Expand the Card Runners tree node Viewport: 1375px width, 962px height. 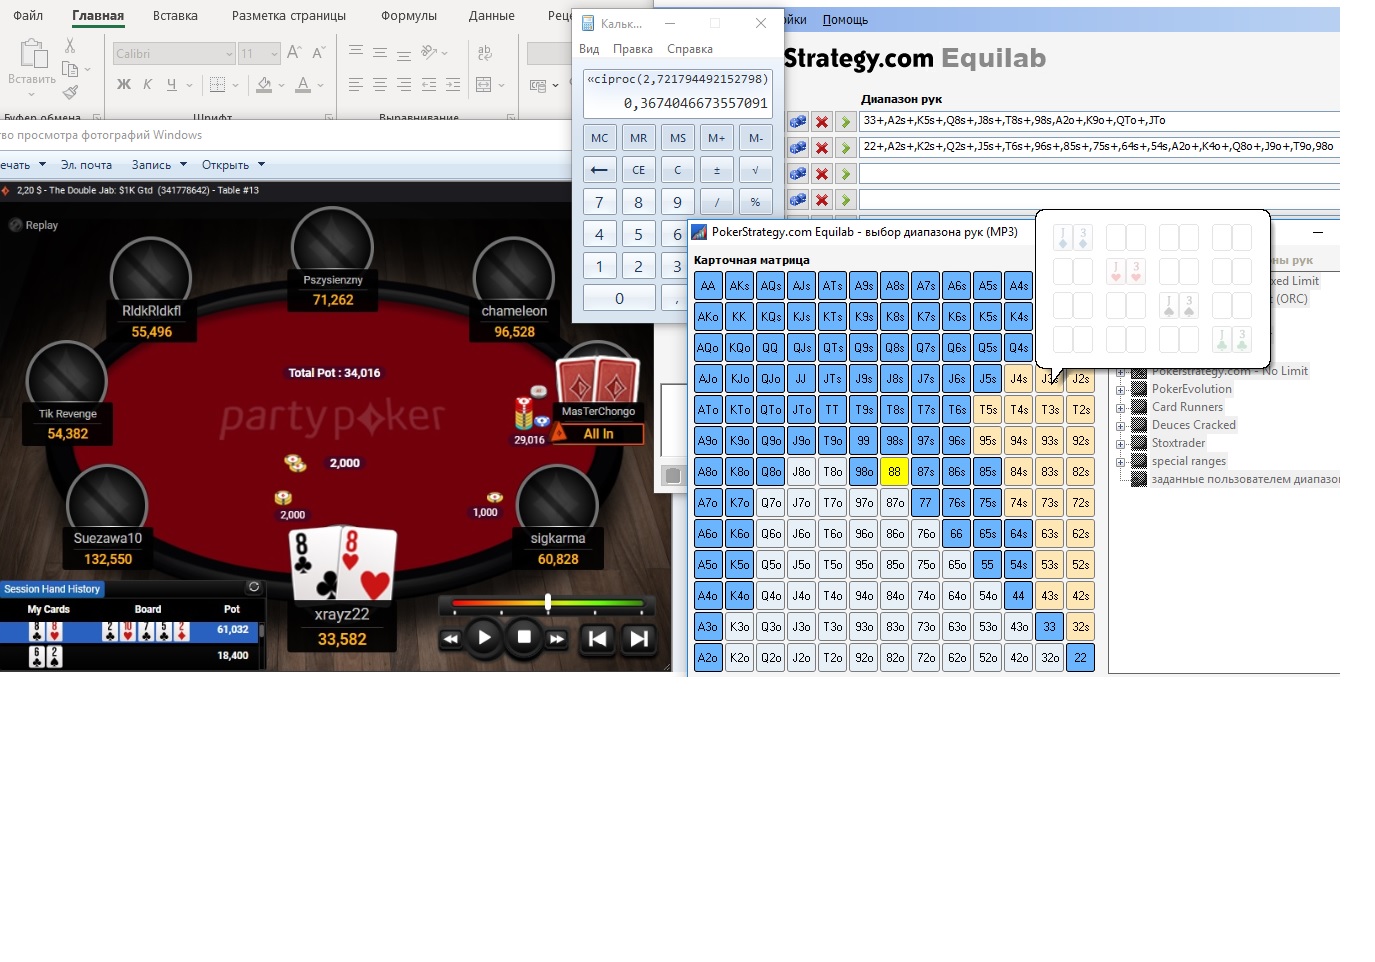tap(1121, 408)
